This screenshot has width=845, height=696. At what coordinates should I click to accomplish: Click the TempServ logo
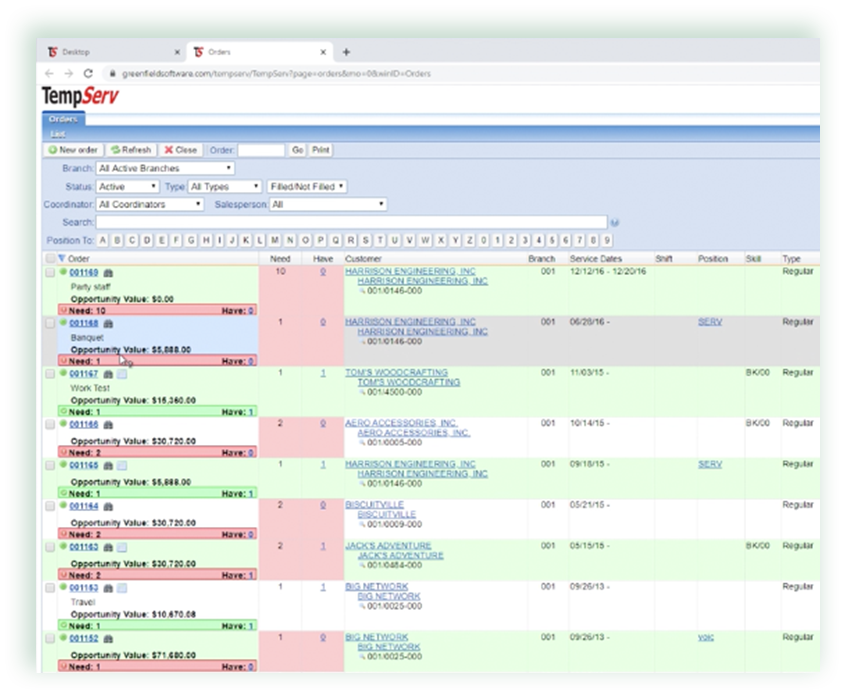point(80,96)
